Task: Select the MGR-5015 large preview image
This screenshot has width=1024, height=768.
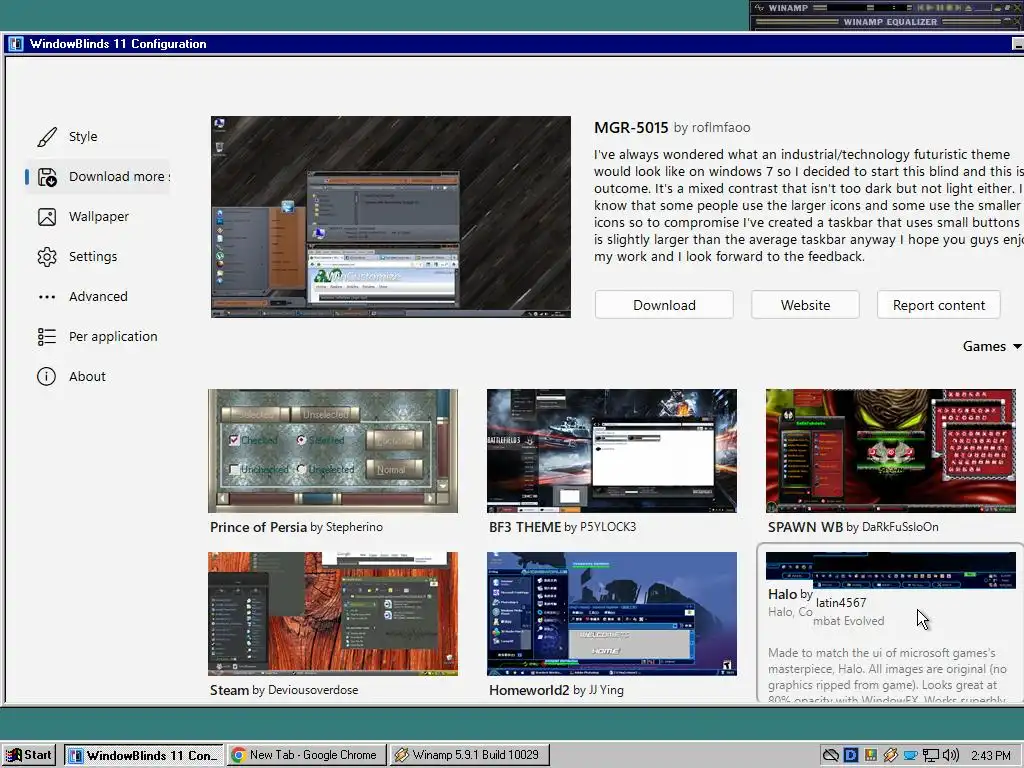Action: (x=391, y=217)
